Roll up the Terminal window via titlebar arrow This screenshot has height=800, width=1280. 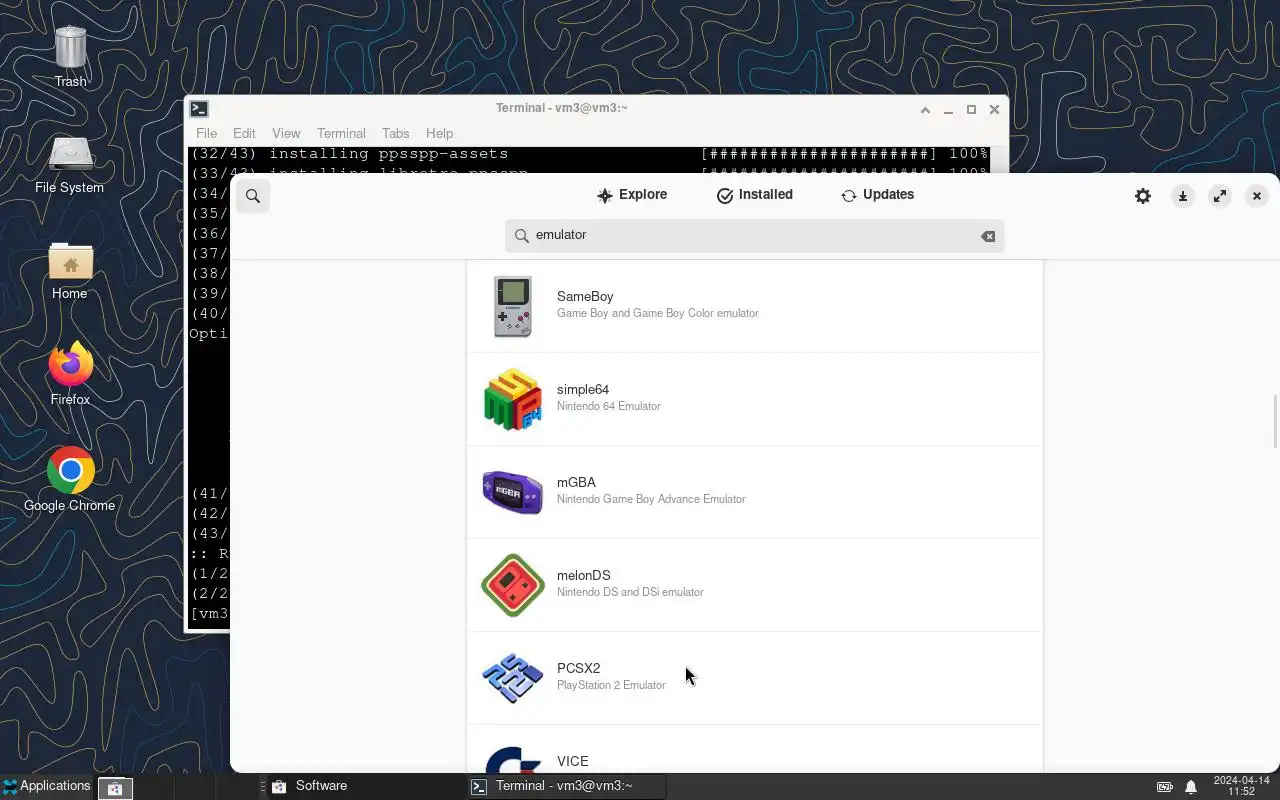pos(925,110)
